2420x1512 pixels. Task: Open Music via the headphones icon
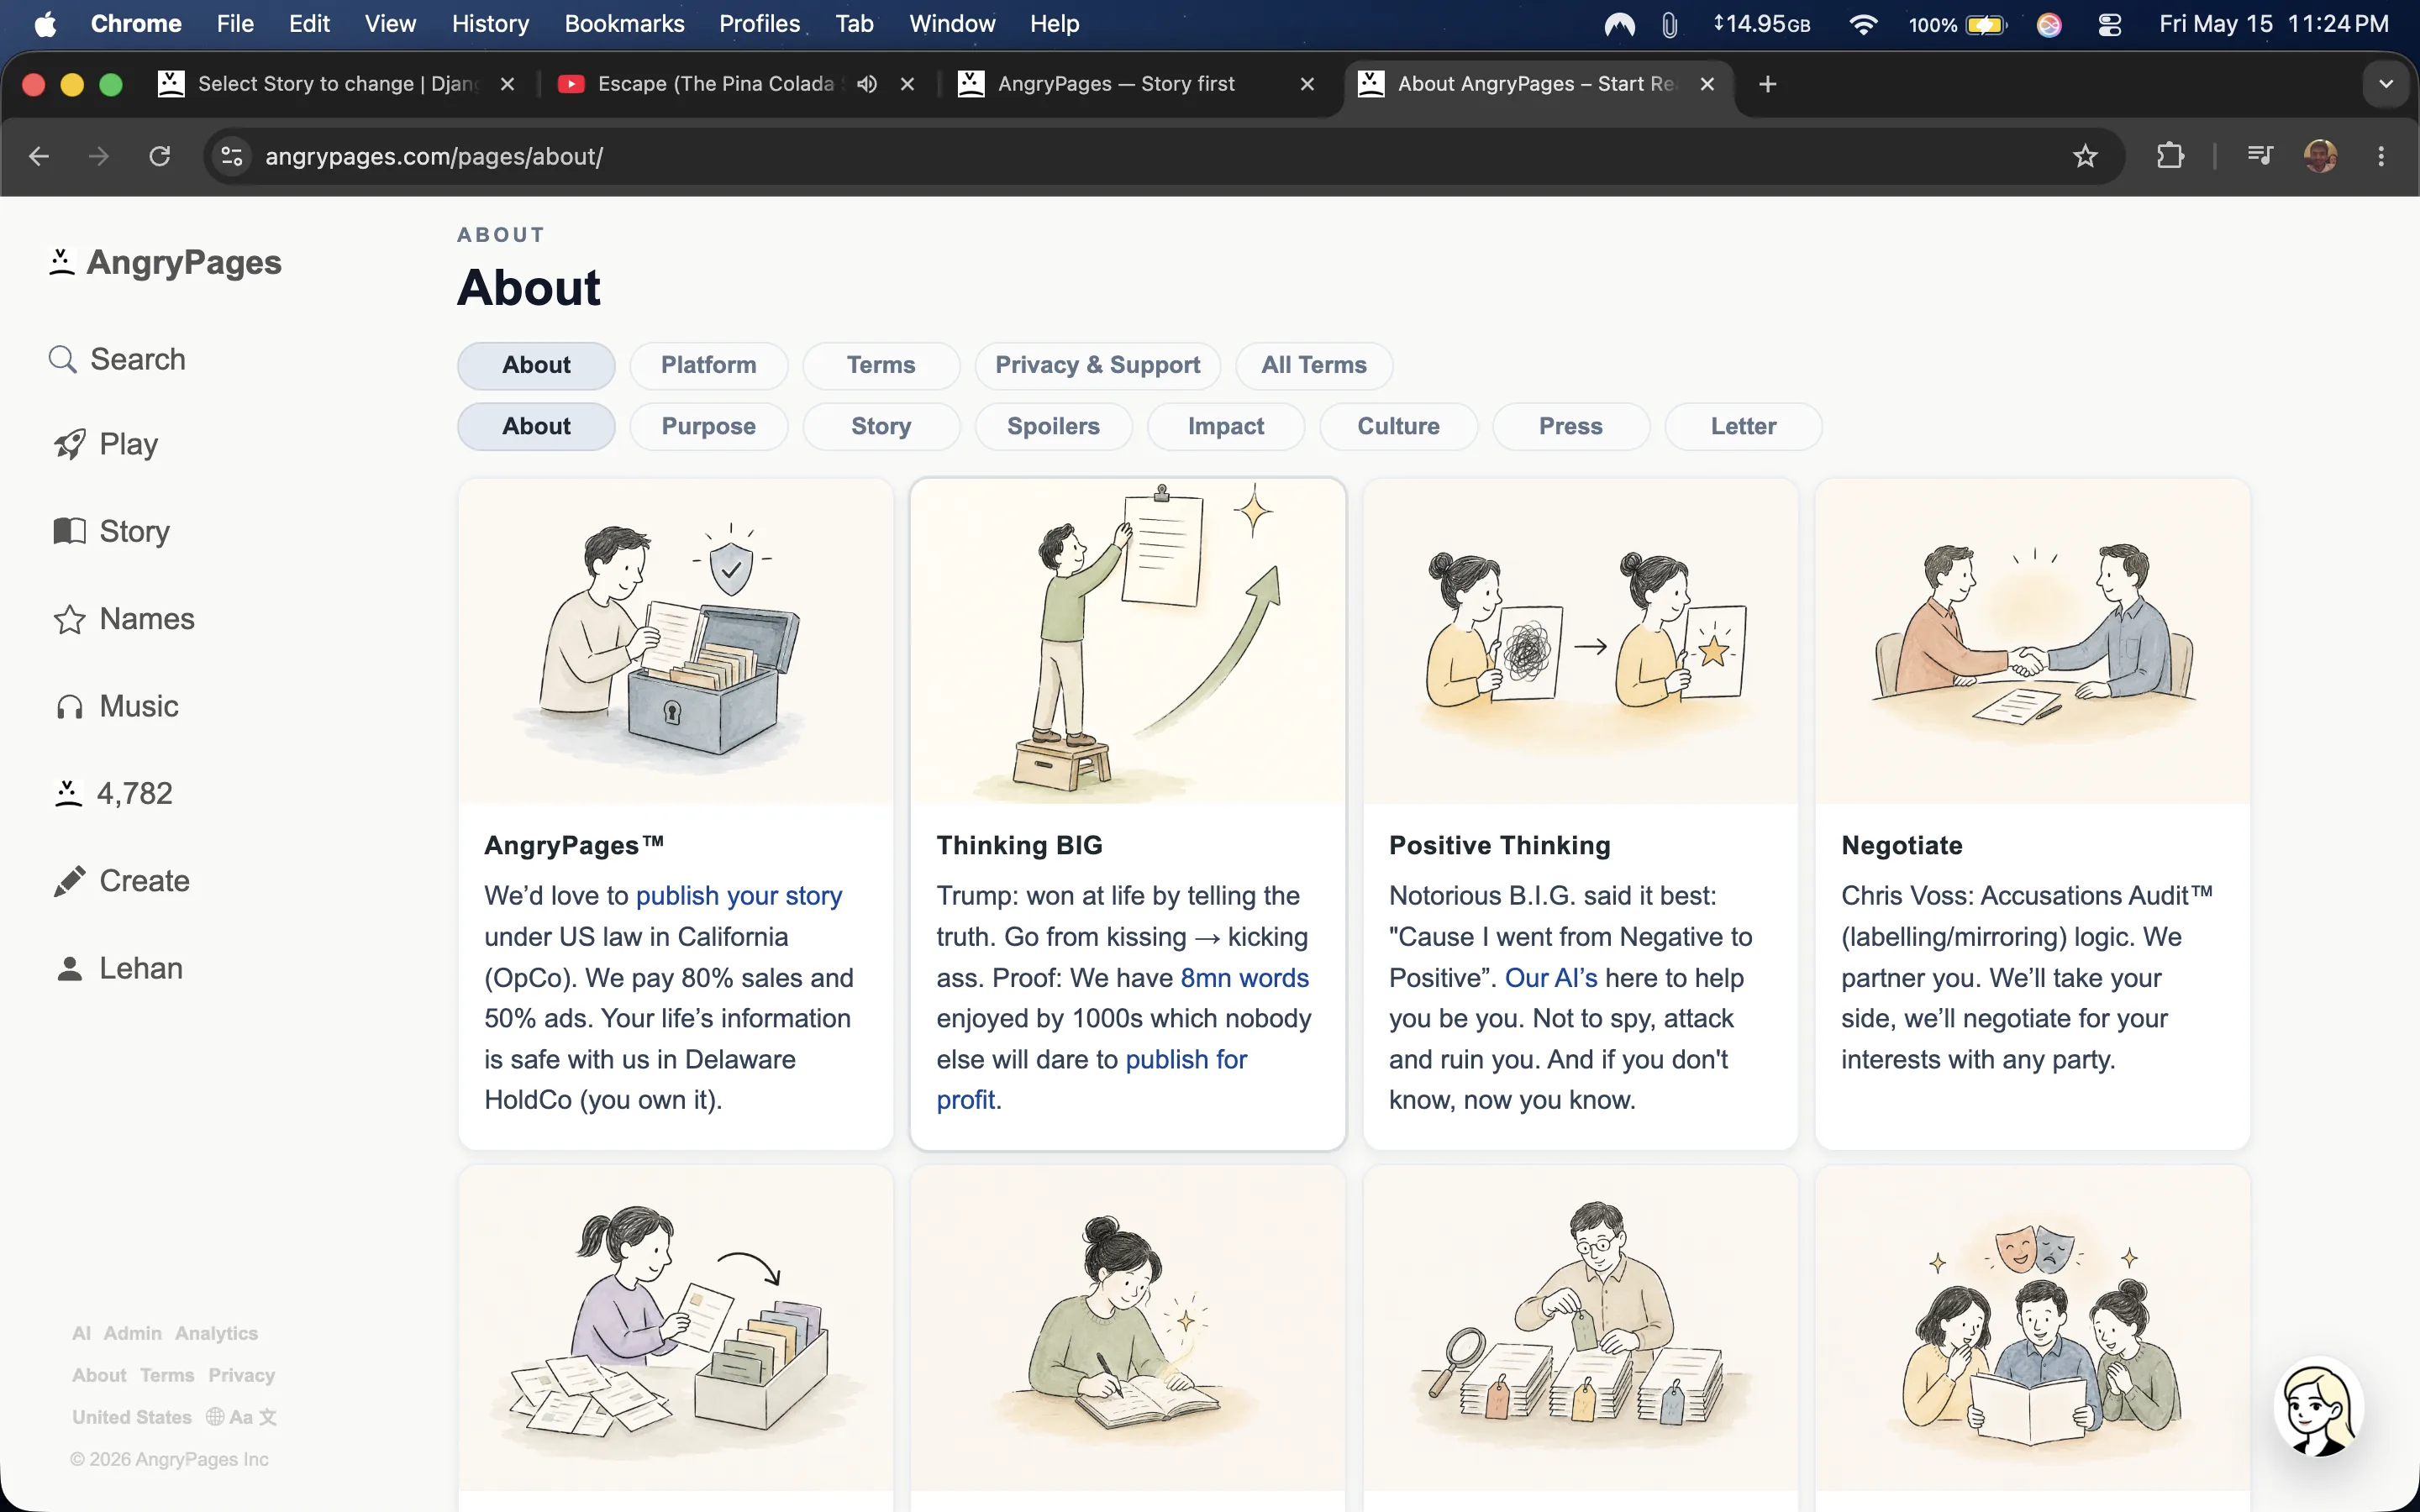click(69, 707)
